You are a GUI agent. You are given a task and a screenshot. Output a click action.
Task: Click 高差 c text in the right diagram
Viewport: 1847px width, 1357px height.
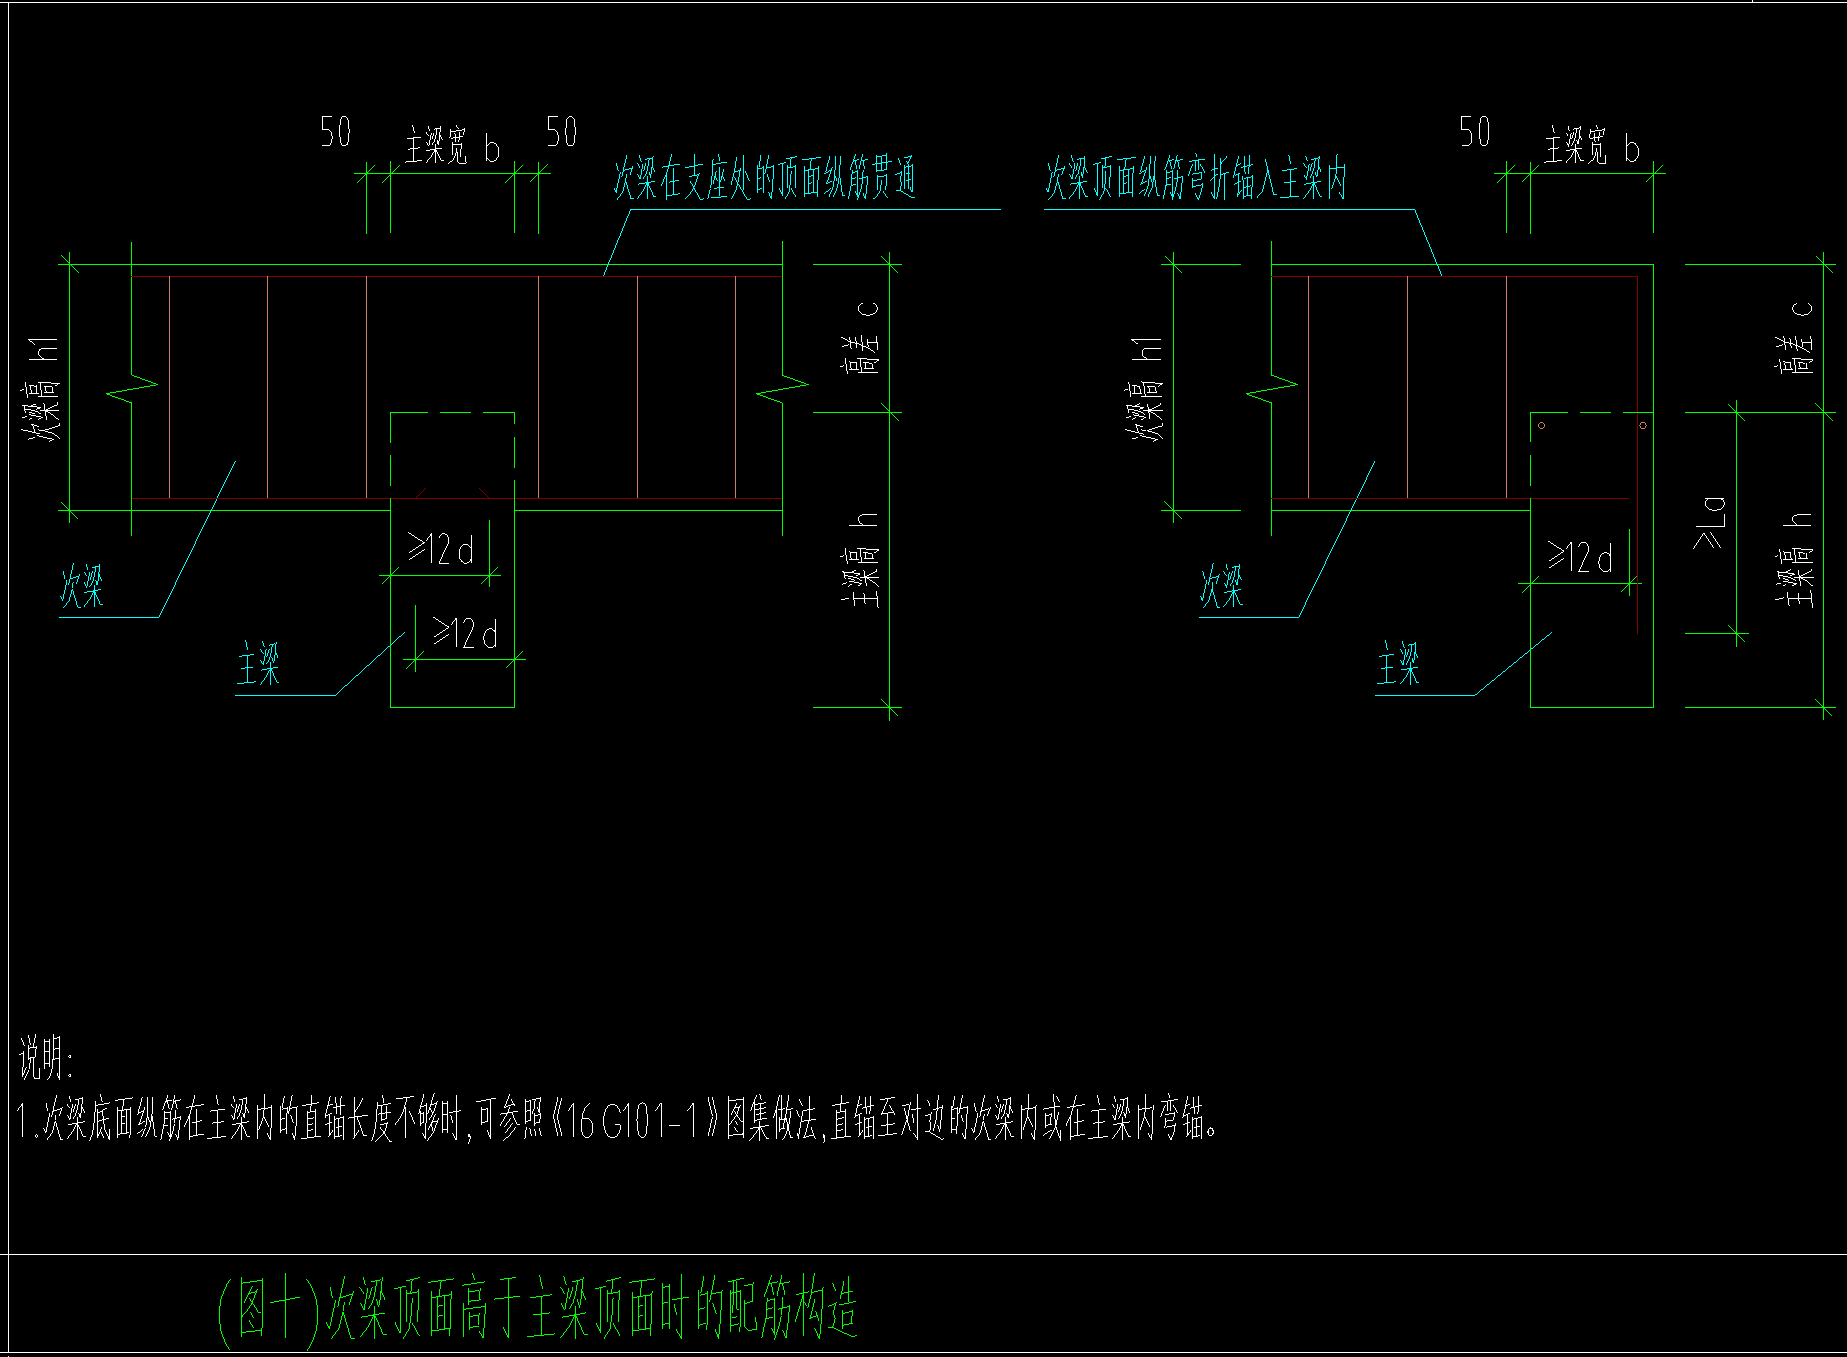click(1796, 338)
